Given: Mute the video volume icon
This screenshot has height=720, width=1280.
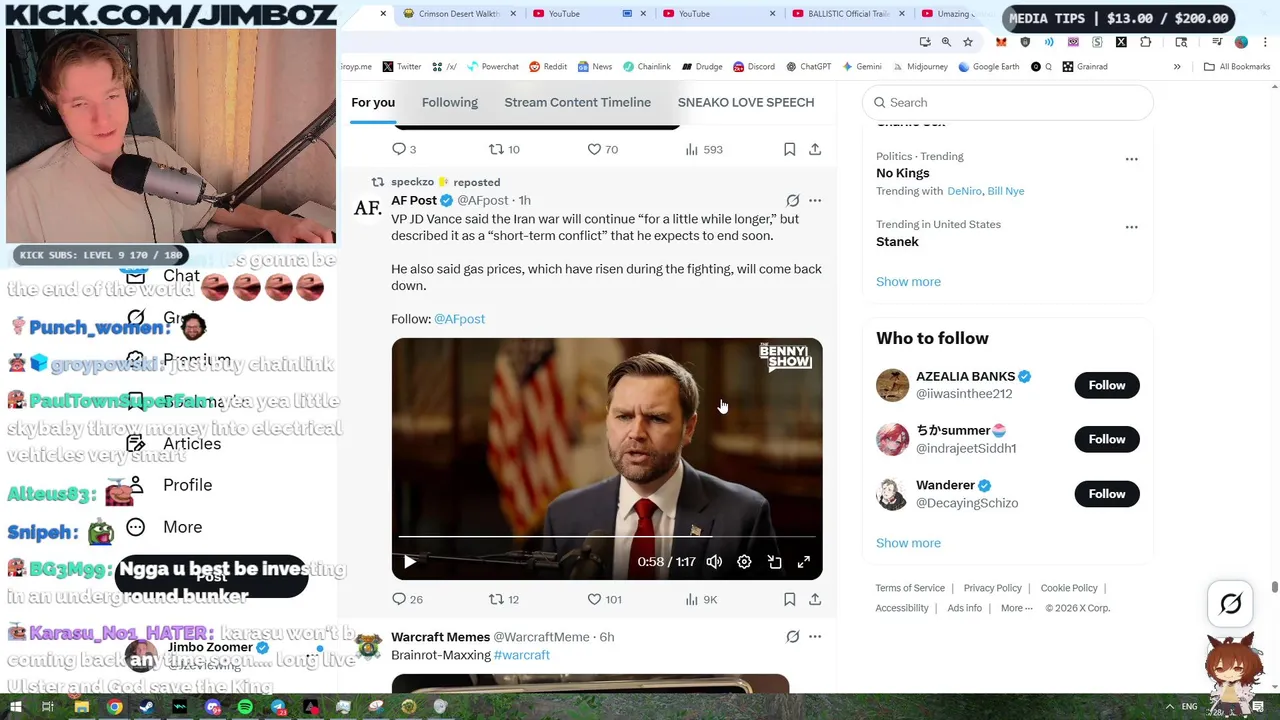Looking at the screenshot, I should 714,562.
